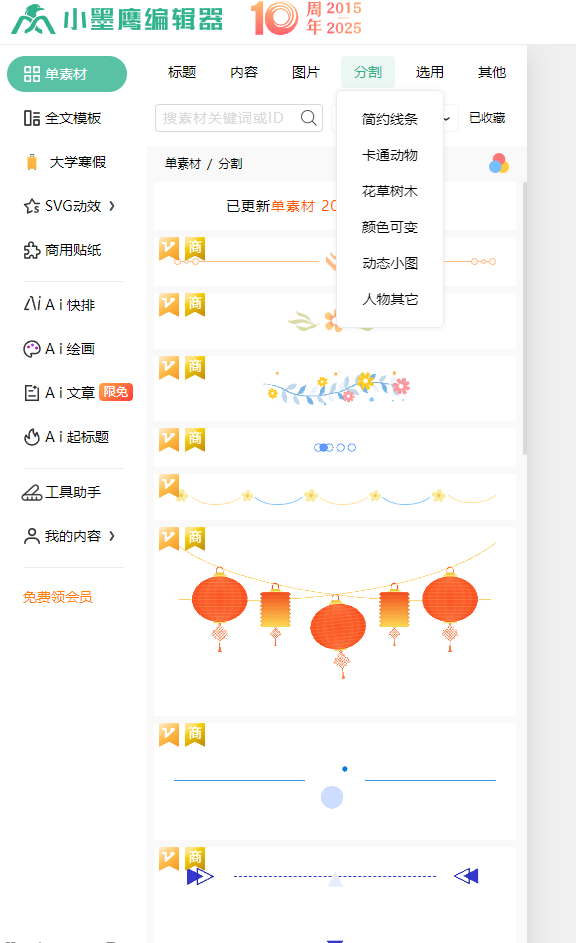Click VIP badge on lantern material
Viewport: 576px width, 943px height.
click(169, 539)
